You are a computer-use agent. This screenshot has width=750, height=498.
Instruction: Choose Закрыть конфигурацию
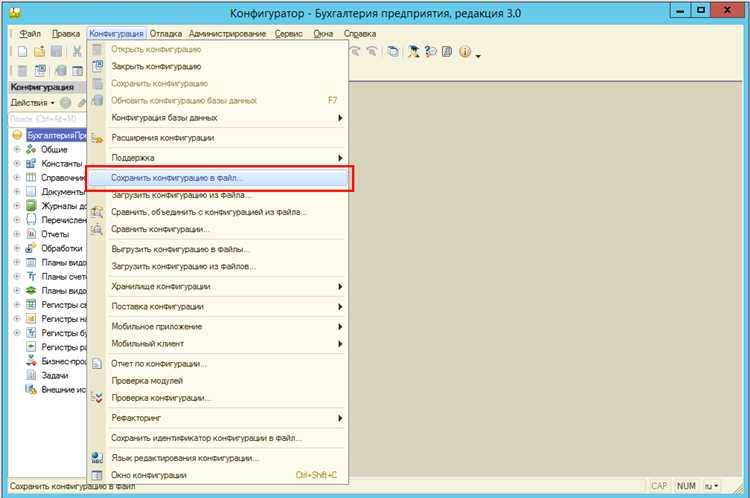[218, 66]
